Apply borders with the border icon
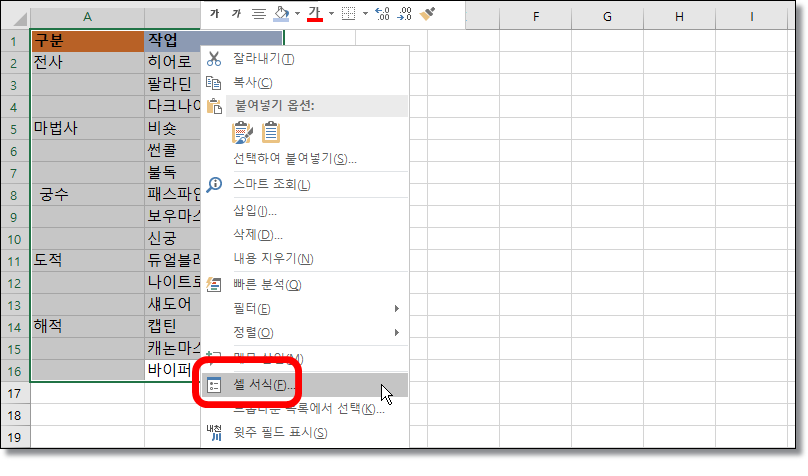Viewport: 808px width, 476px height. tap(349, 14)
